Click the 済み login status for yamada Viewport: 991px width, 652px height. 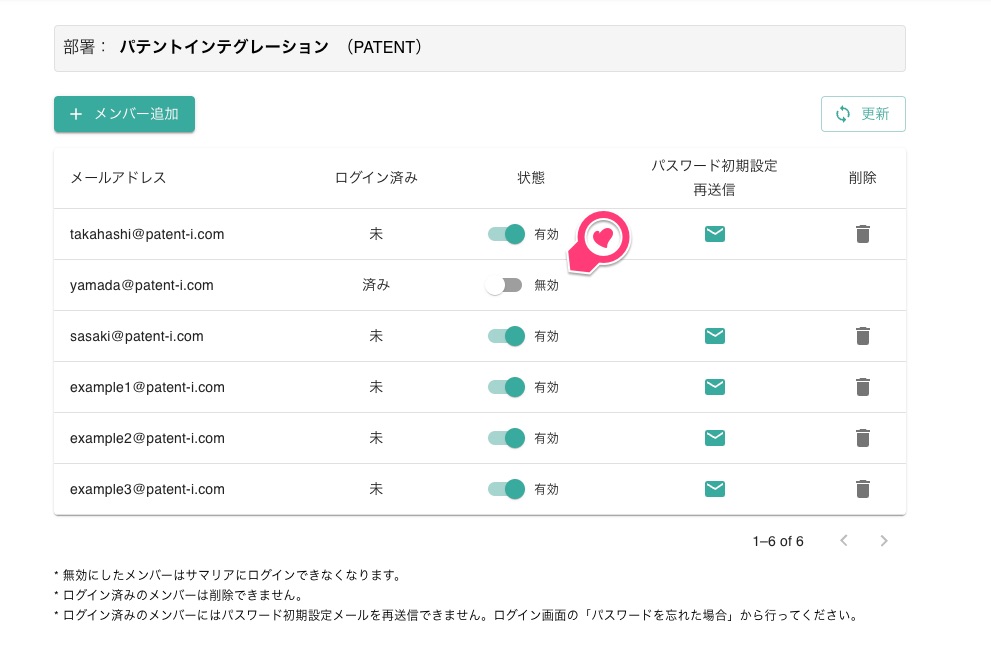[x=376, y=285]
